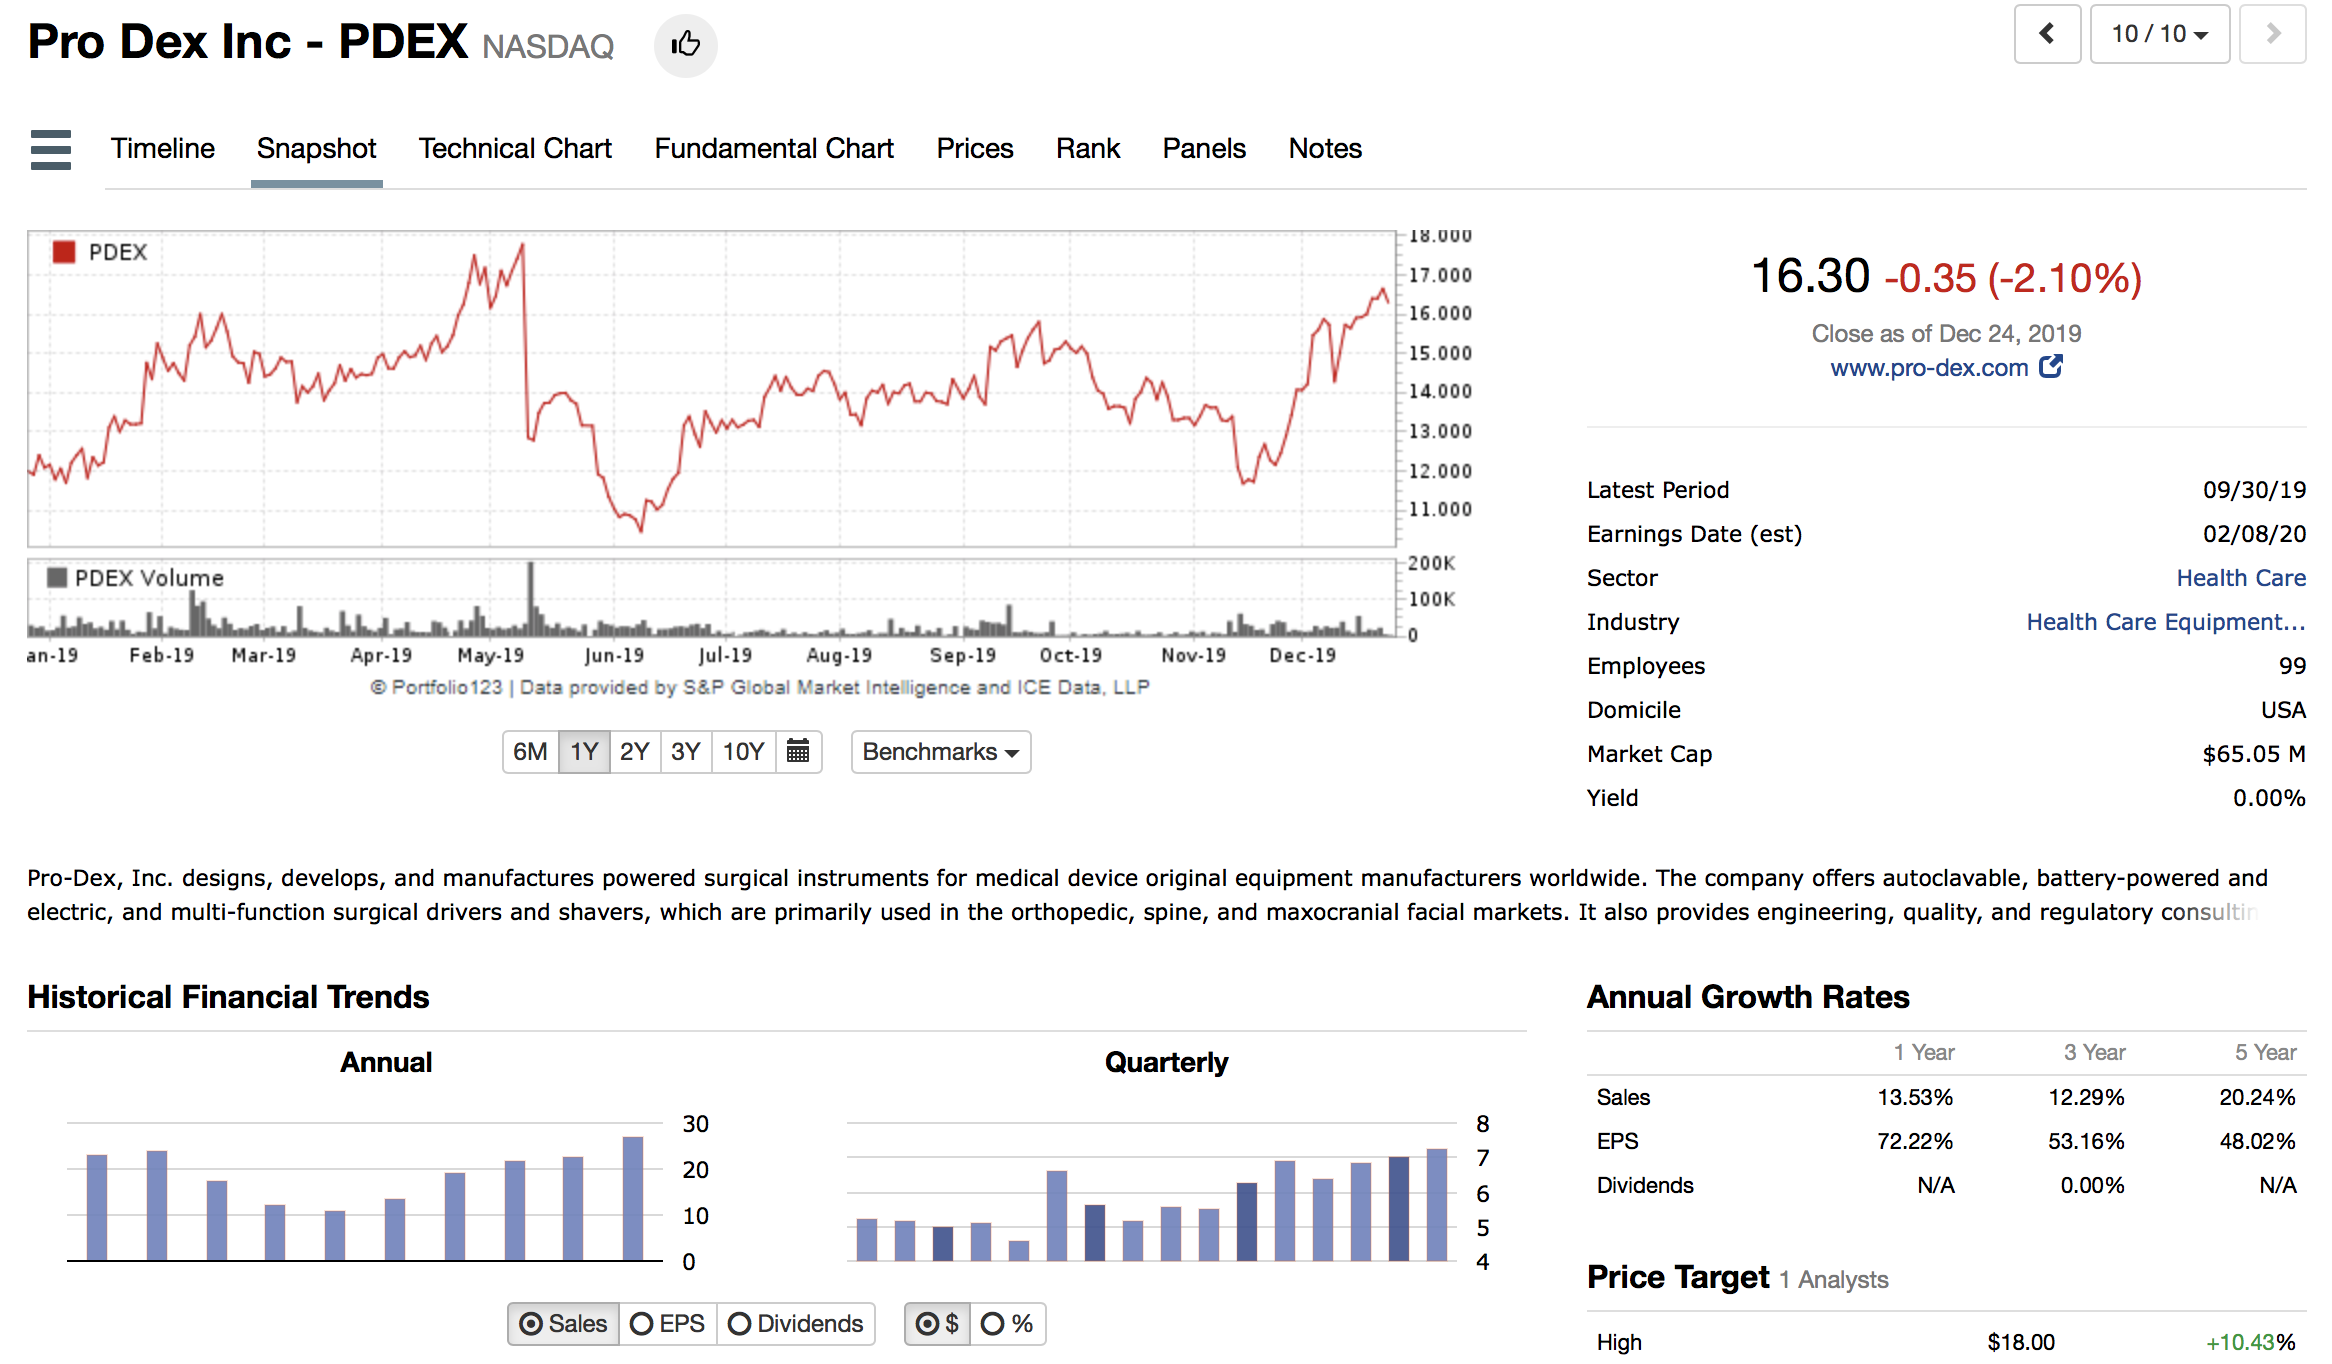Click the gray PDEX Volume legend icon
This screenshot has width=2332, height=1364.
tap(57, 578)
